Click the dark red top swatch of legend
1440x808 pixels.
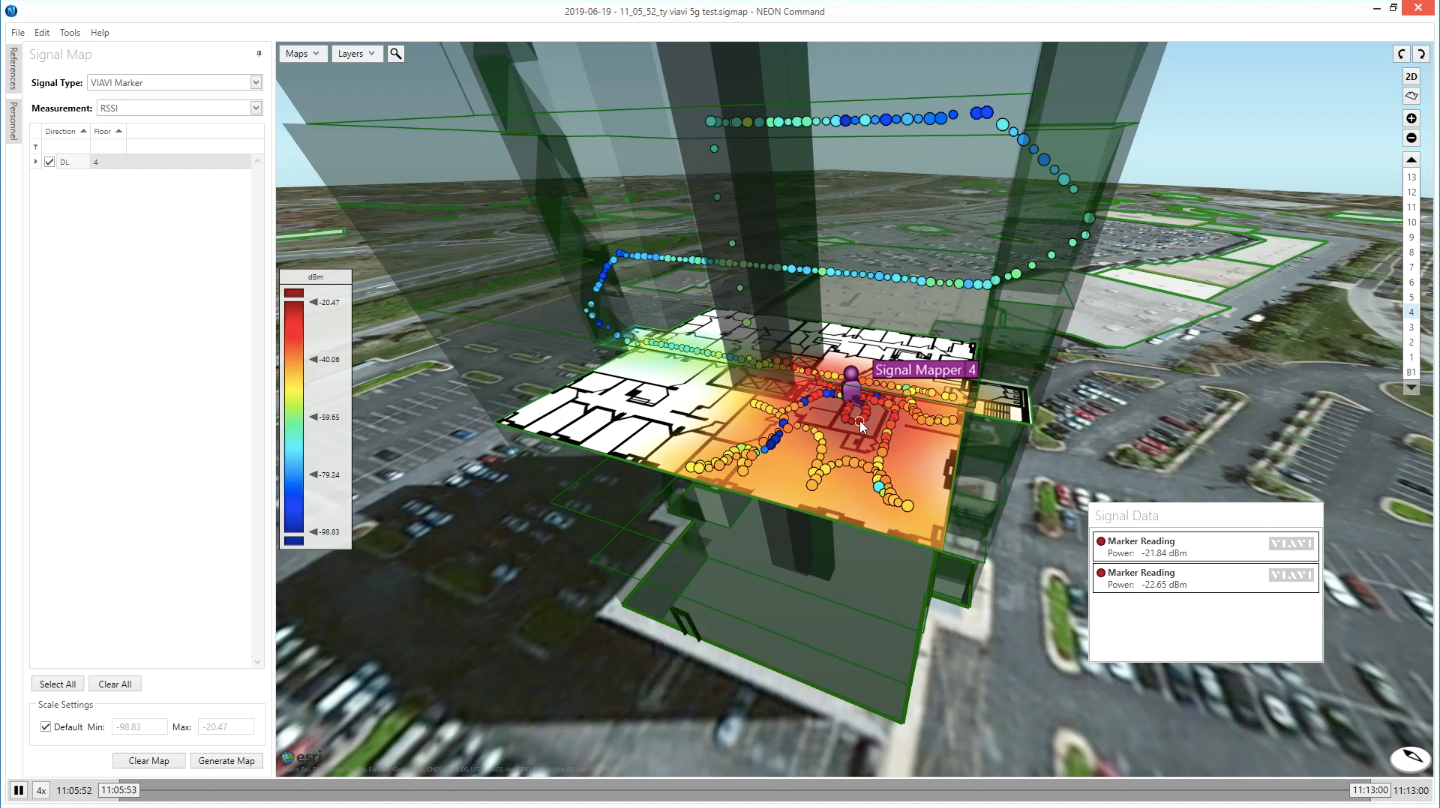pos(294,293)
